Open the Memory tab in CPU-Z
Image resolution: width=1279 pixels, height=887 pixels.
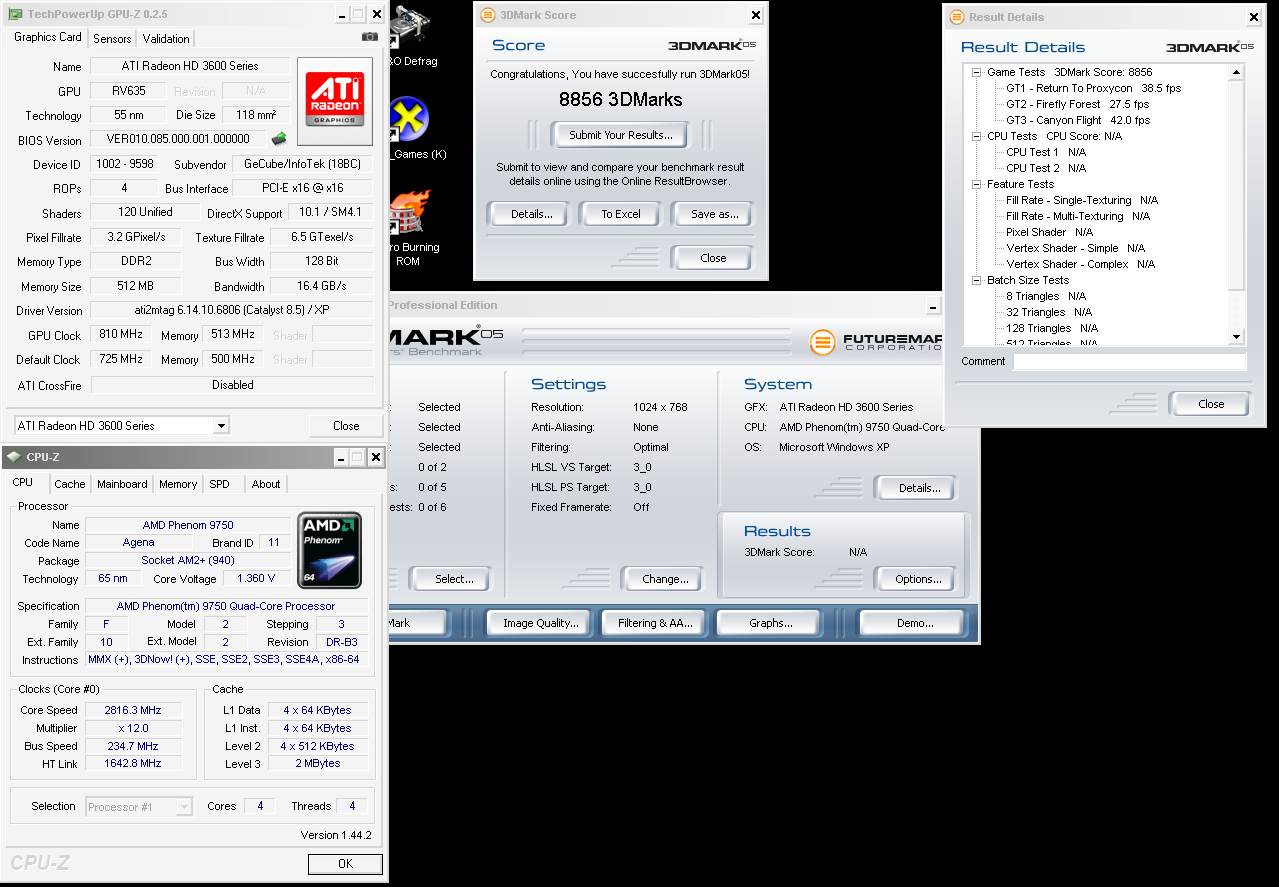point(178,484)
